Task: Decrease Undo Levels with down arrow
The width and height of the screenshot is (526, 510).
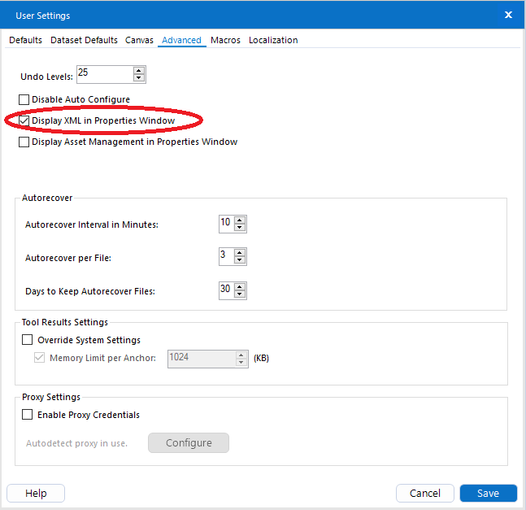Action: 139,78
